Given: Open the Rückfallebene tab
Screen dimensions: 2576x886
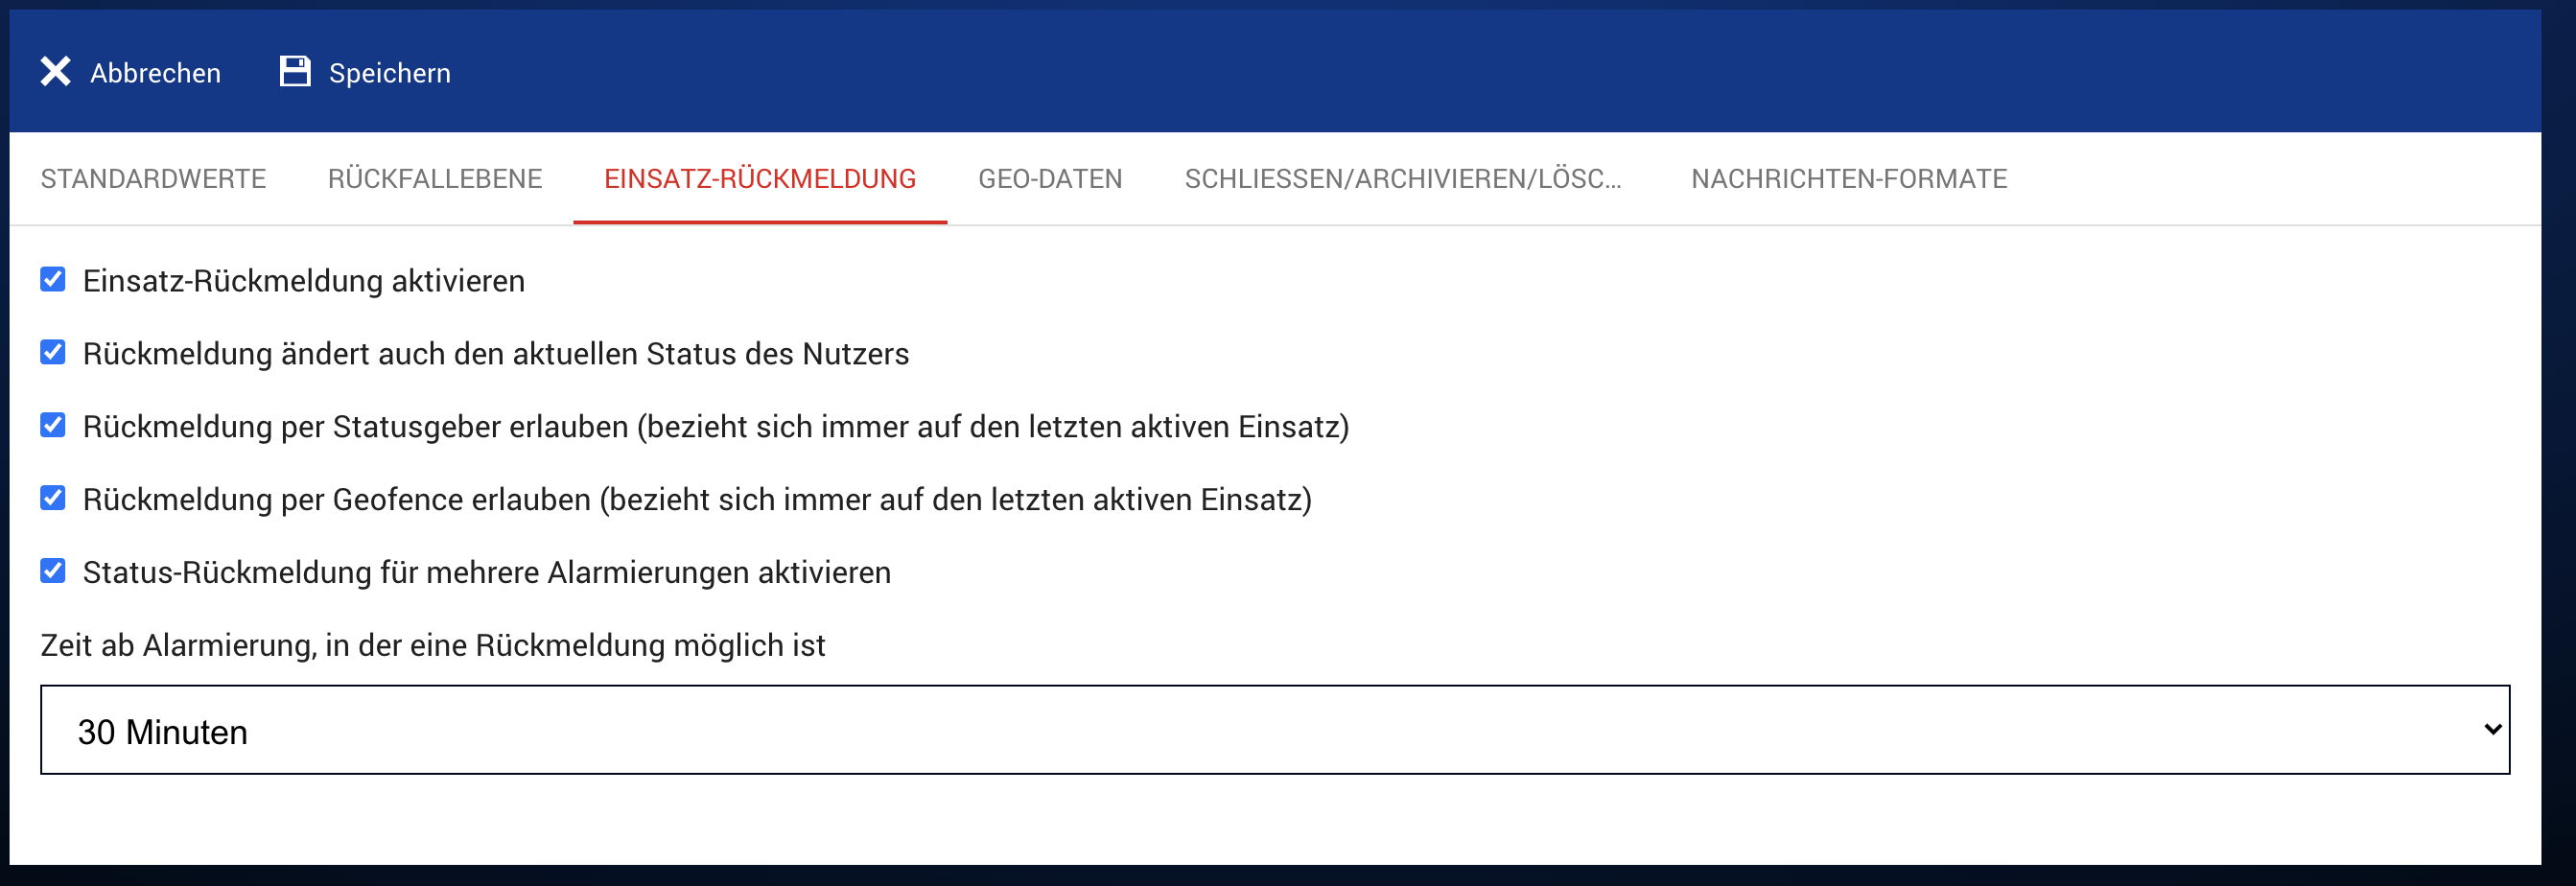Looking at the screenshot, I should tap(434, 179).
